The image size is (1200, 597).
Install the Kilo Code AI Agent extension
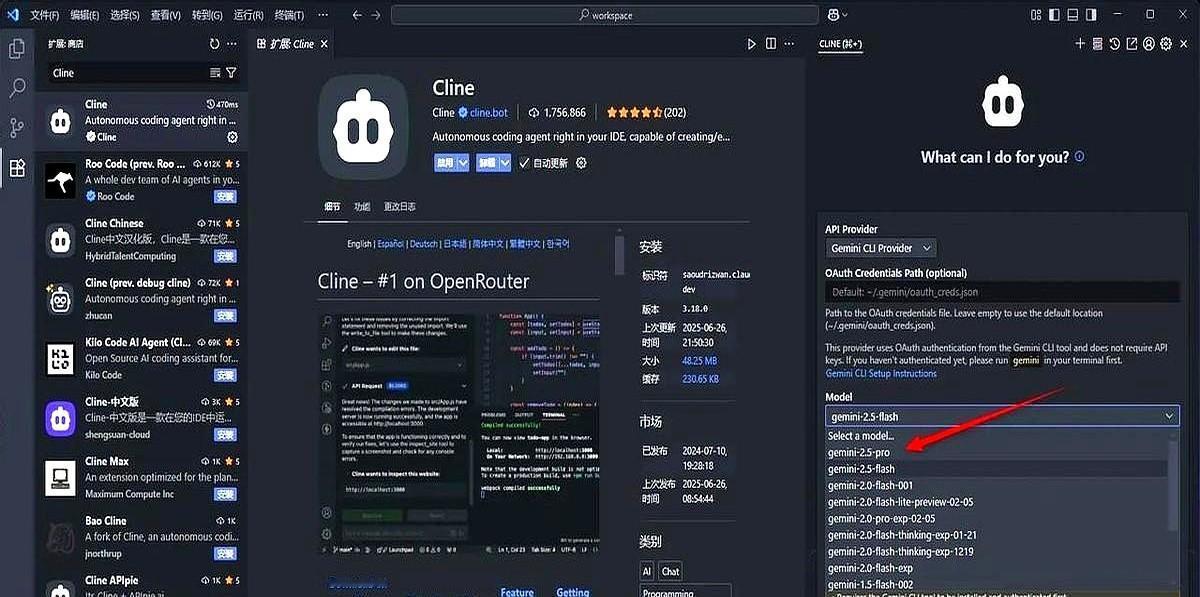[225, 375]
